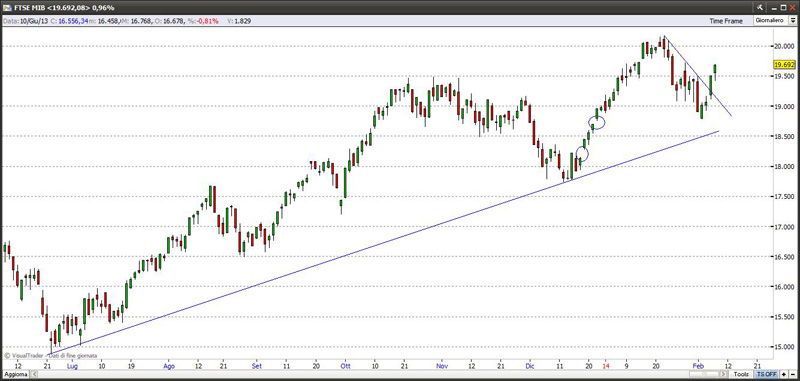Click the Time Frame label
This screenshot has height=381, width=800.
click(x=726, y=21)
